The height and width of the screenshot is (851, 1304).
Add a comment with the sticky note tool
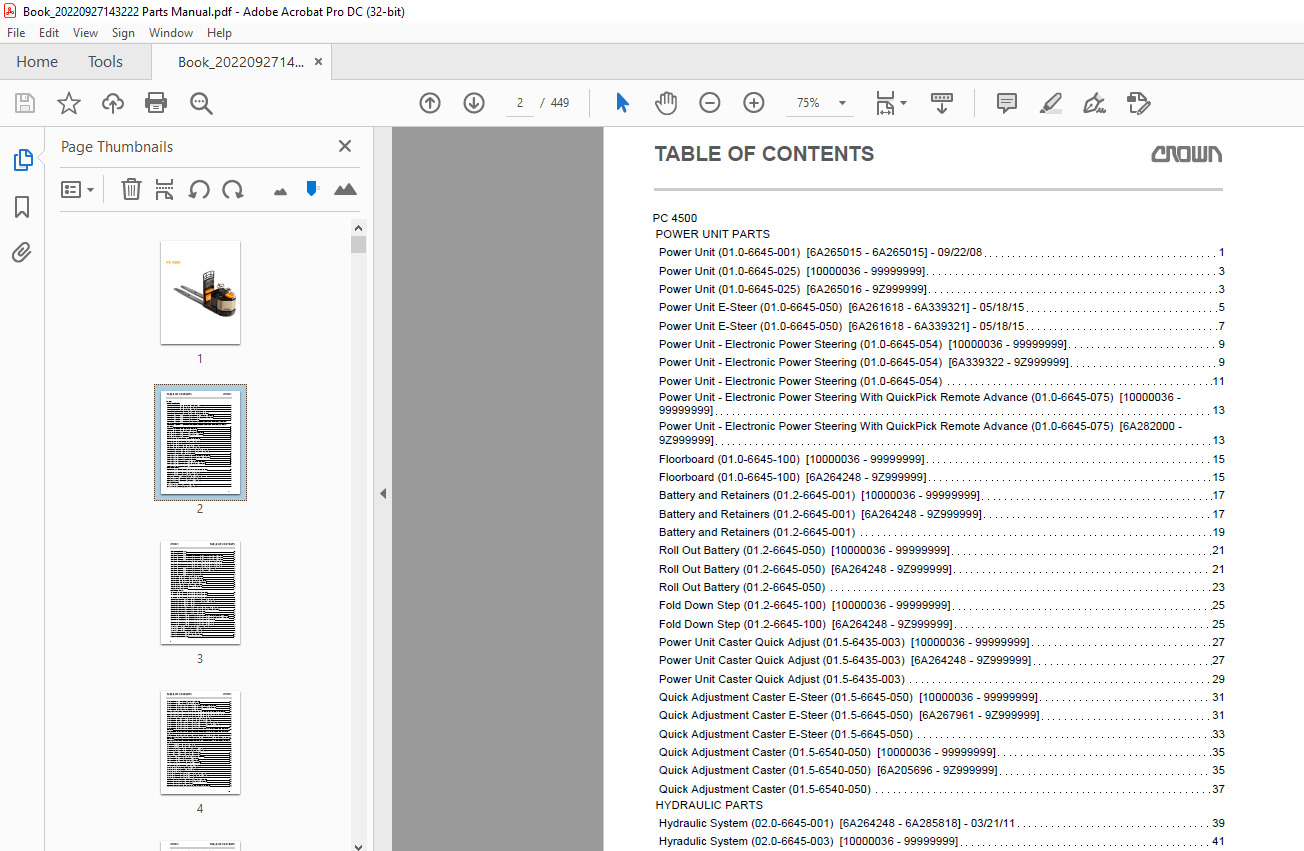(1007, 103)
